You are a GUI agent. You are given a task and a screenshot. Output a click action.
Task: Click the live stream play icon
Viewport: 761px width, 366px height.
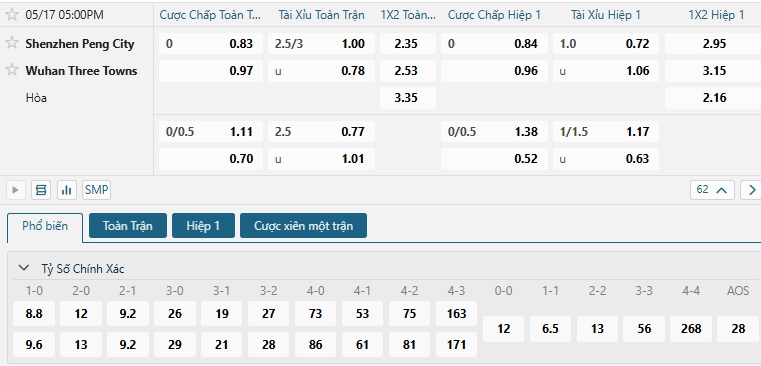[16, 190]
